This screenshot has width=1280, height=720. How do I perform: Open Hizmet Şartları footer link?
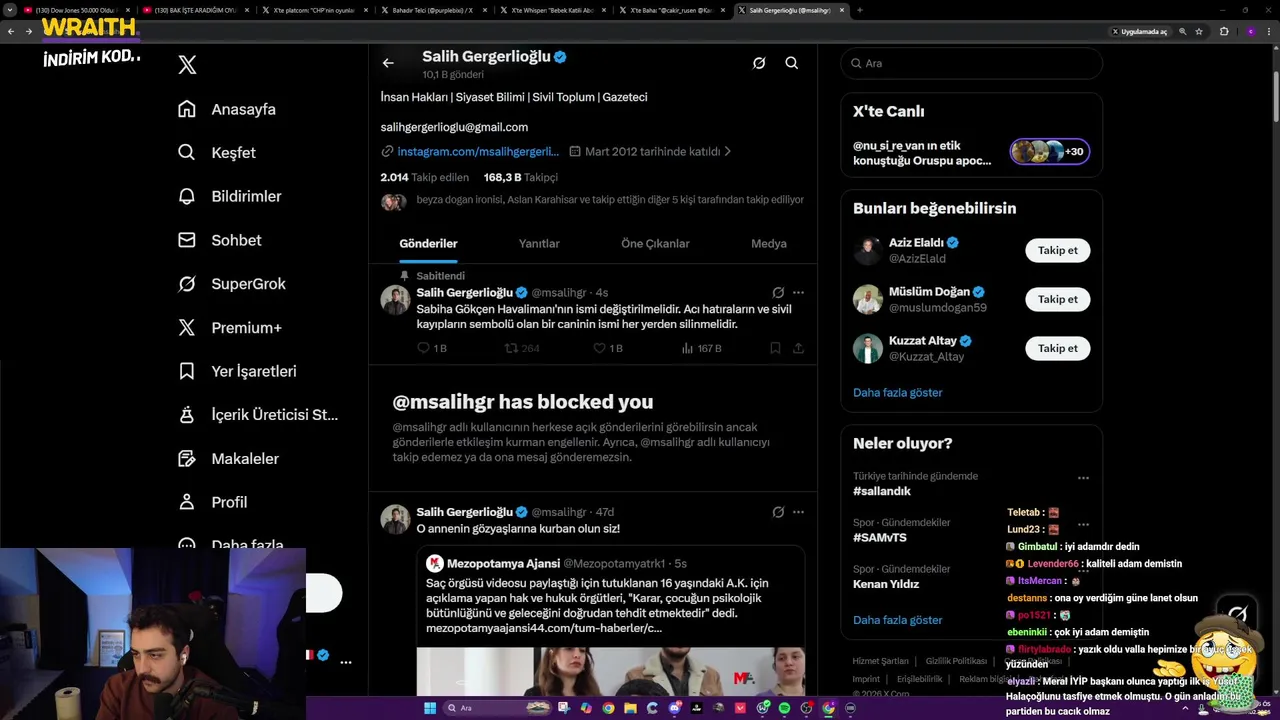[880, 661]
